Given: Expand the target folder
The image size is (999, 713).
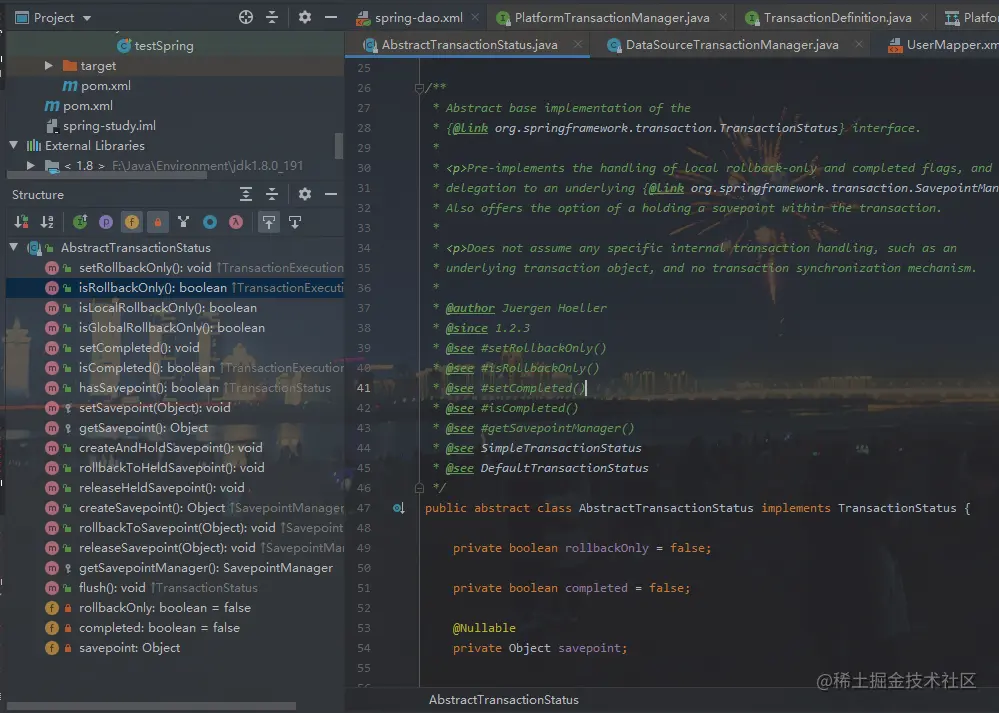Looking at the screenshot, I should click(48, 66).
